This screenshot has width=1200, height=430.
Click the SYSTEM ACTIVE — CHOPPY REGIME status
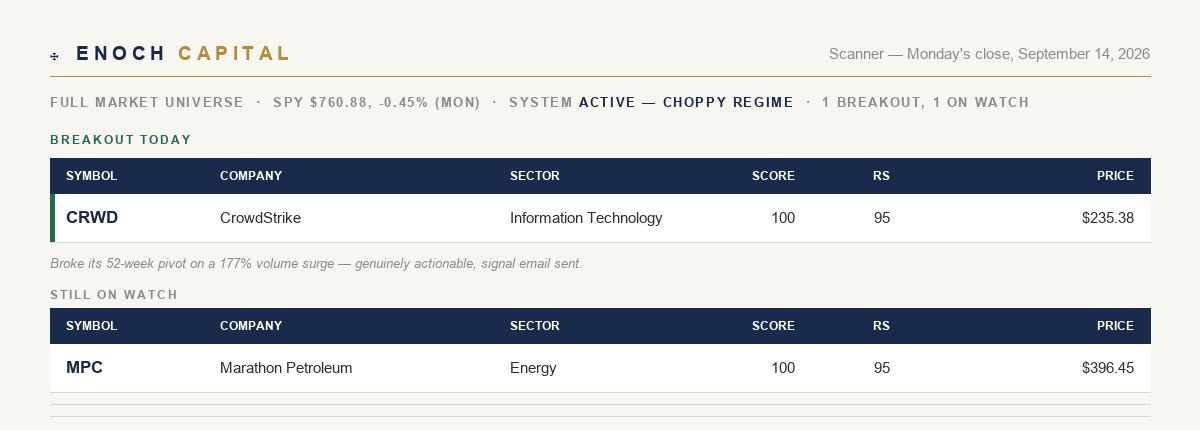(x=651, y=103)
